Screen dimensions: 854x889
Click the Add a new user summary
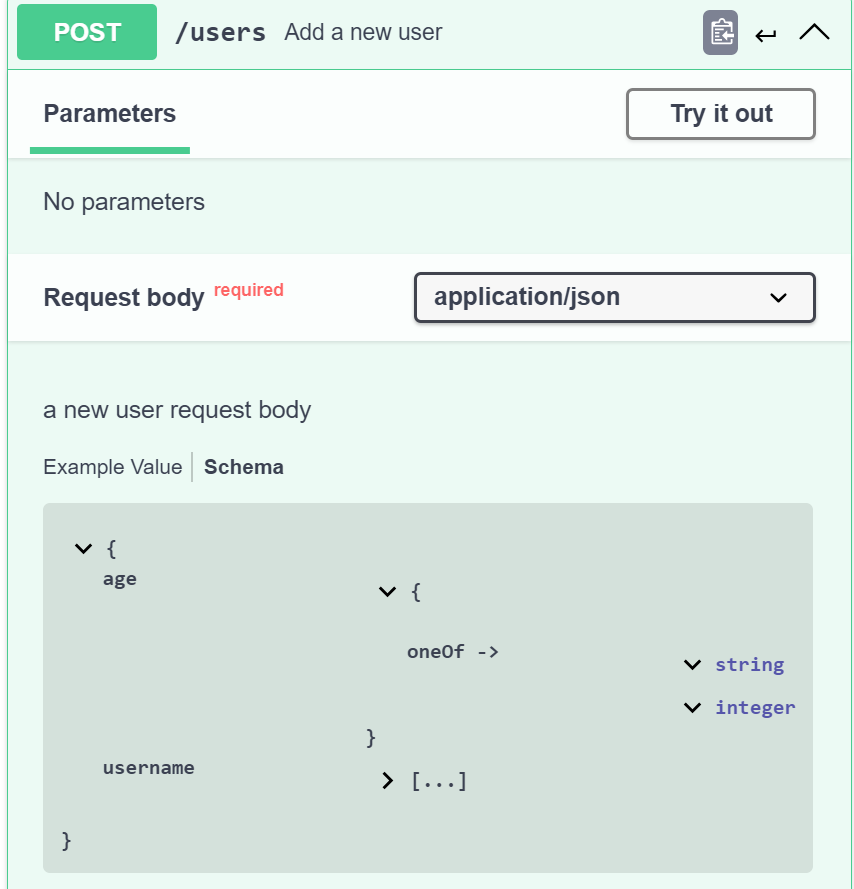click(363, 32)
